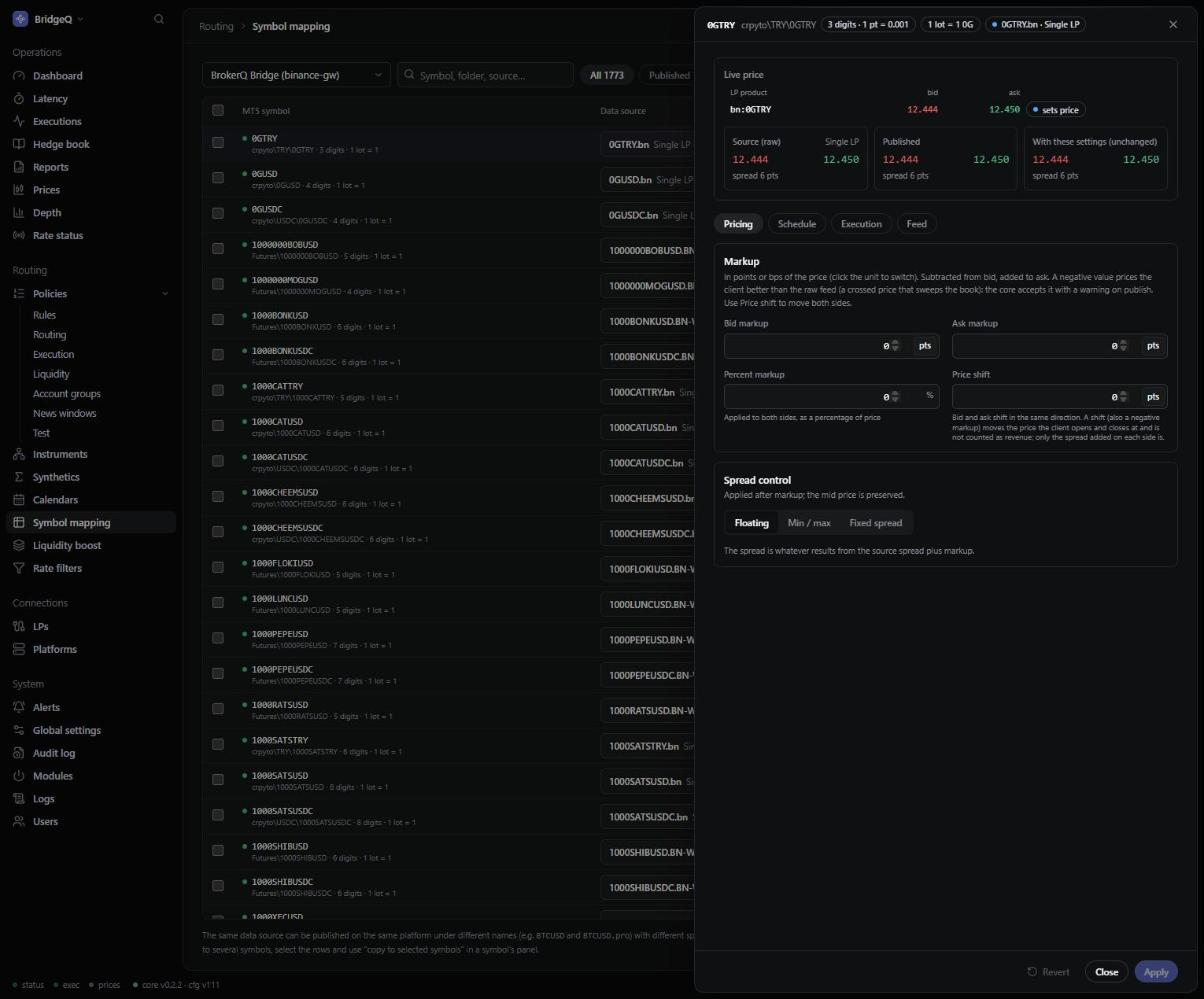Open the Prices icon
Image resolution: width=1204 pixels, height=999 pixels.
tap(19, 190)
